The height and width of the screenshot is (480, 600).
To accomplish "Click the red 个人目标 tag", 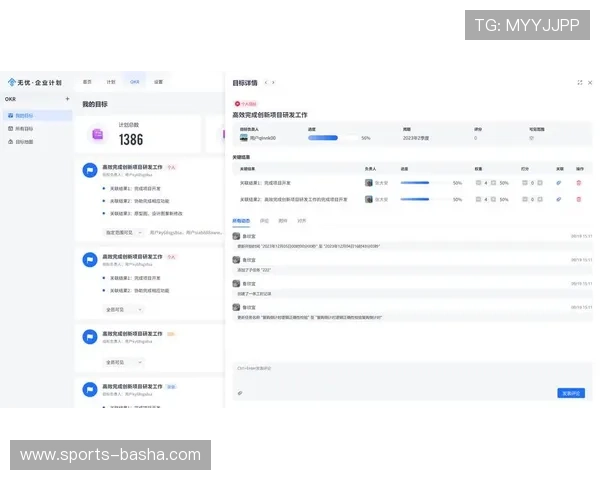I will tap(246, 104).
